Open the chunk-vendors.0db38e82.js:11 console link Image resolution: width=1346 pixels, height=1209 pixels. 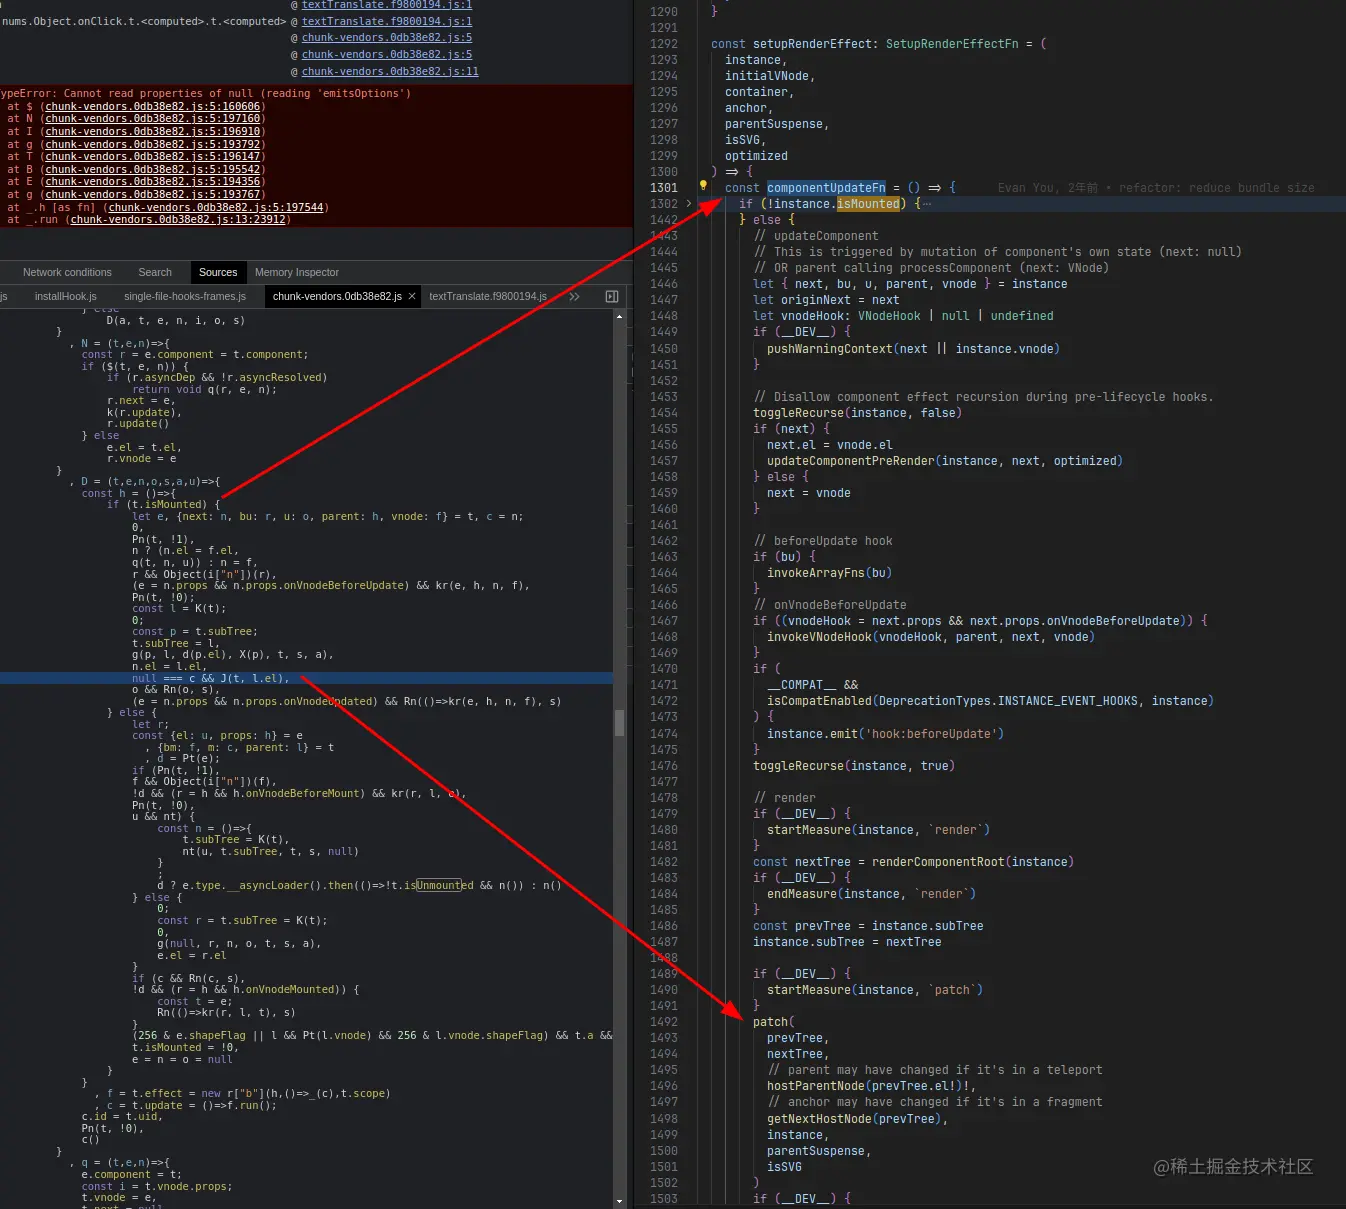click(x=390, y=71)
